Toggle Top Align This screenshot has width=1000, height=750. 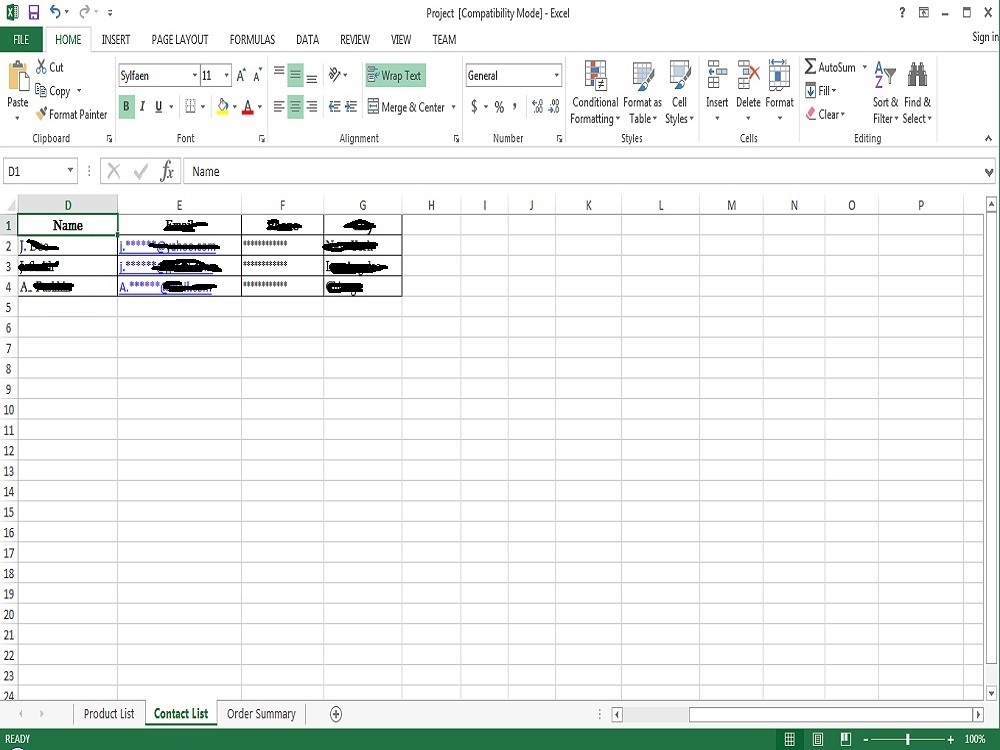pyautogui.click(x=279, y=72)
